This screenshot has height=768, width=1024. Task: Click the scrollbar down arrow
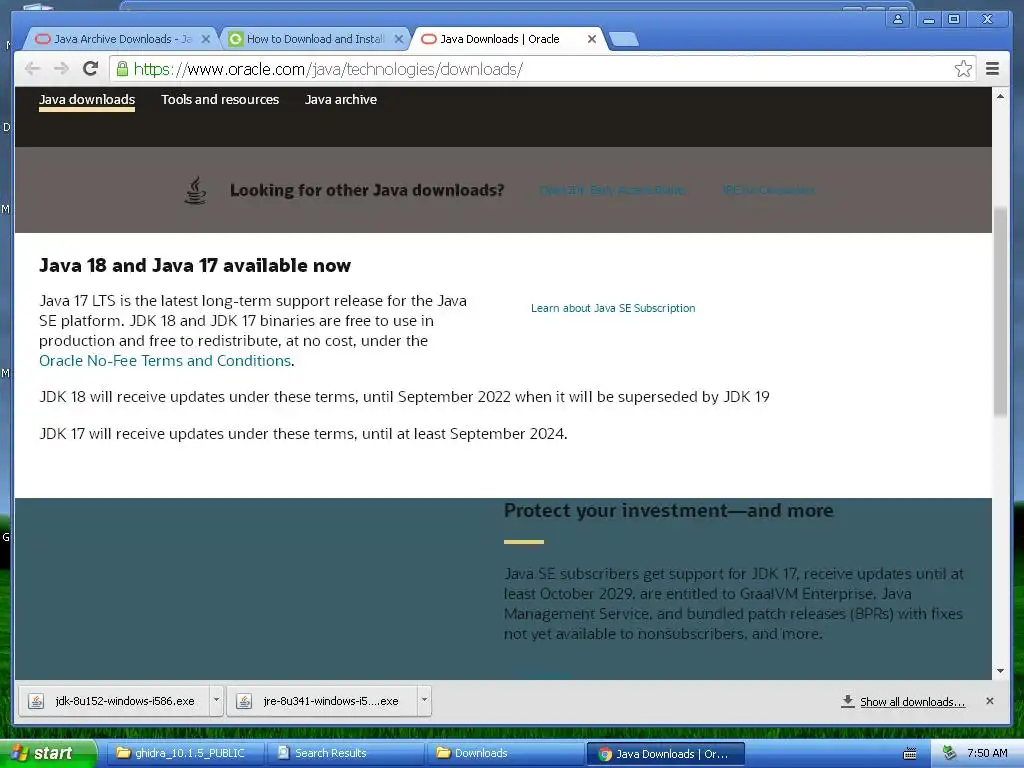pos(1000,671)
